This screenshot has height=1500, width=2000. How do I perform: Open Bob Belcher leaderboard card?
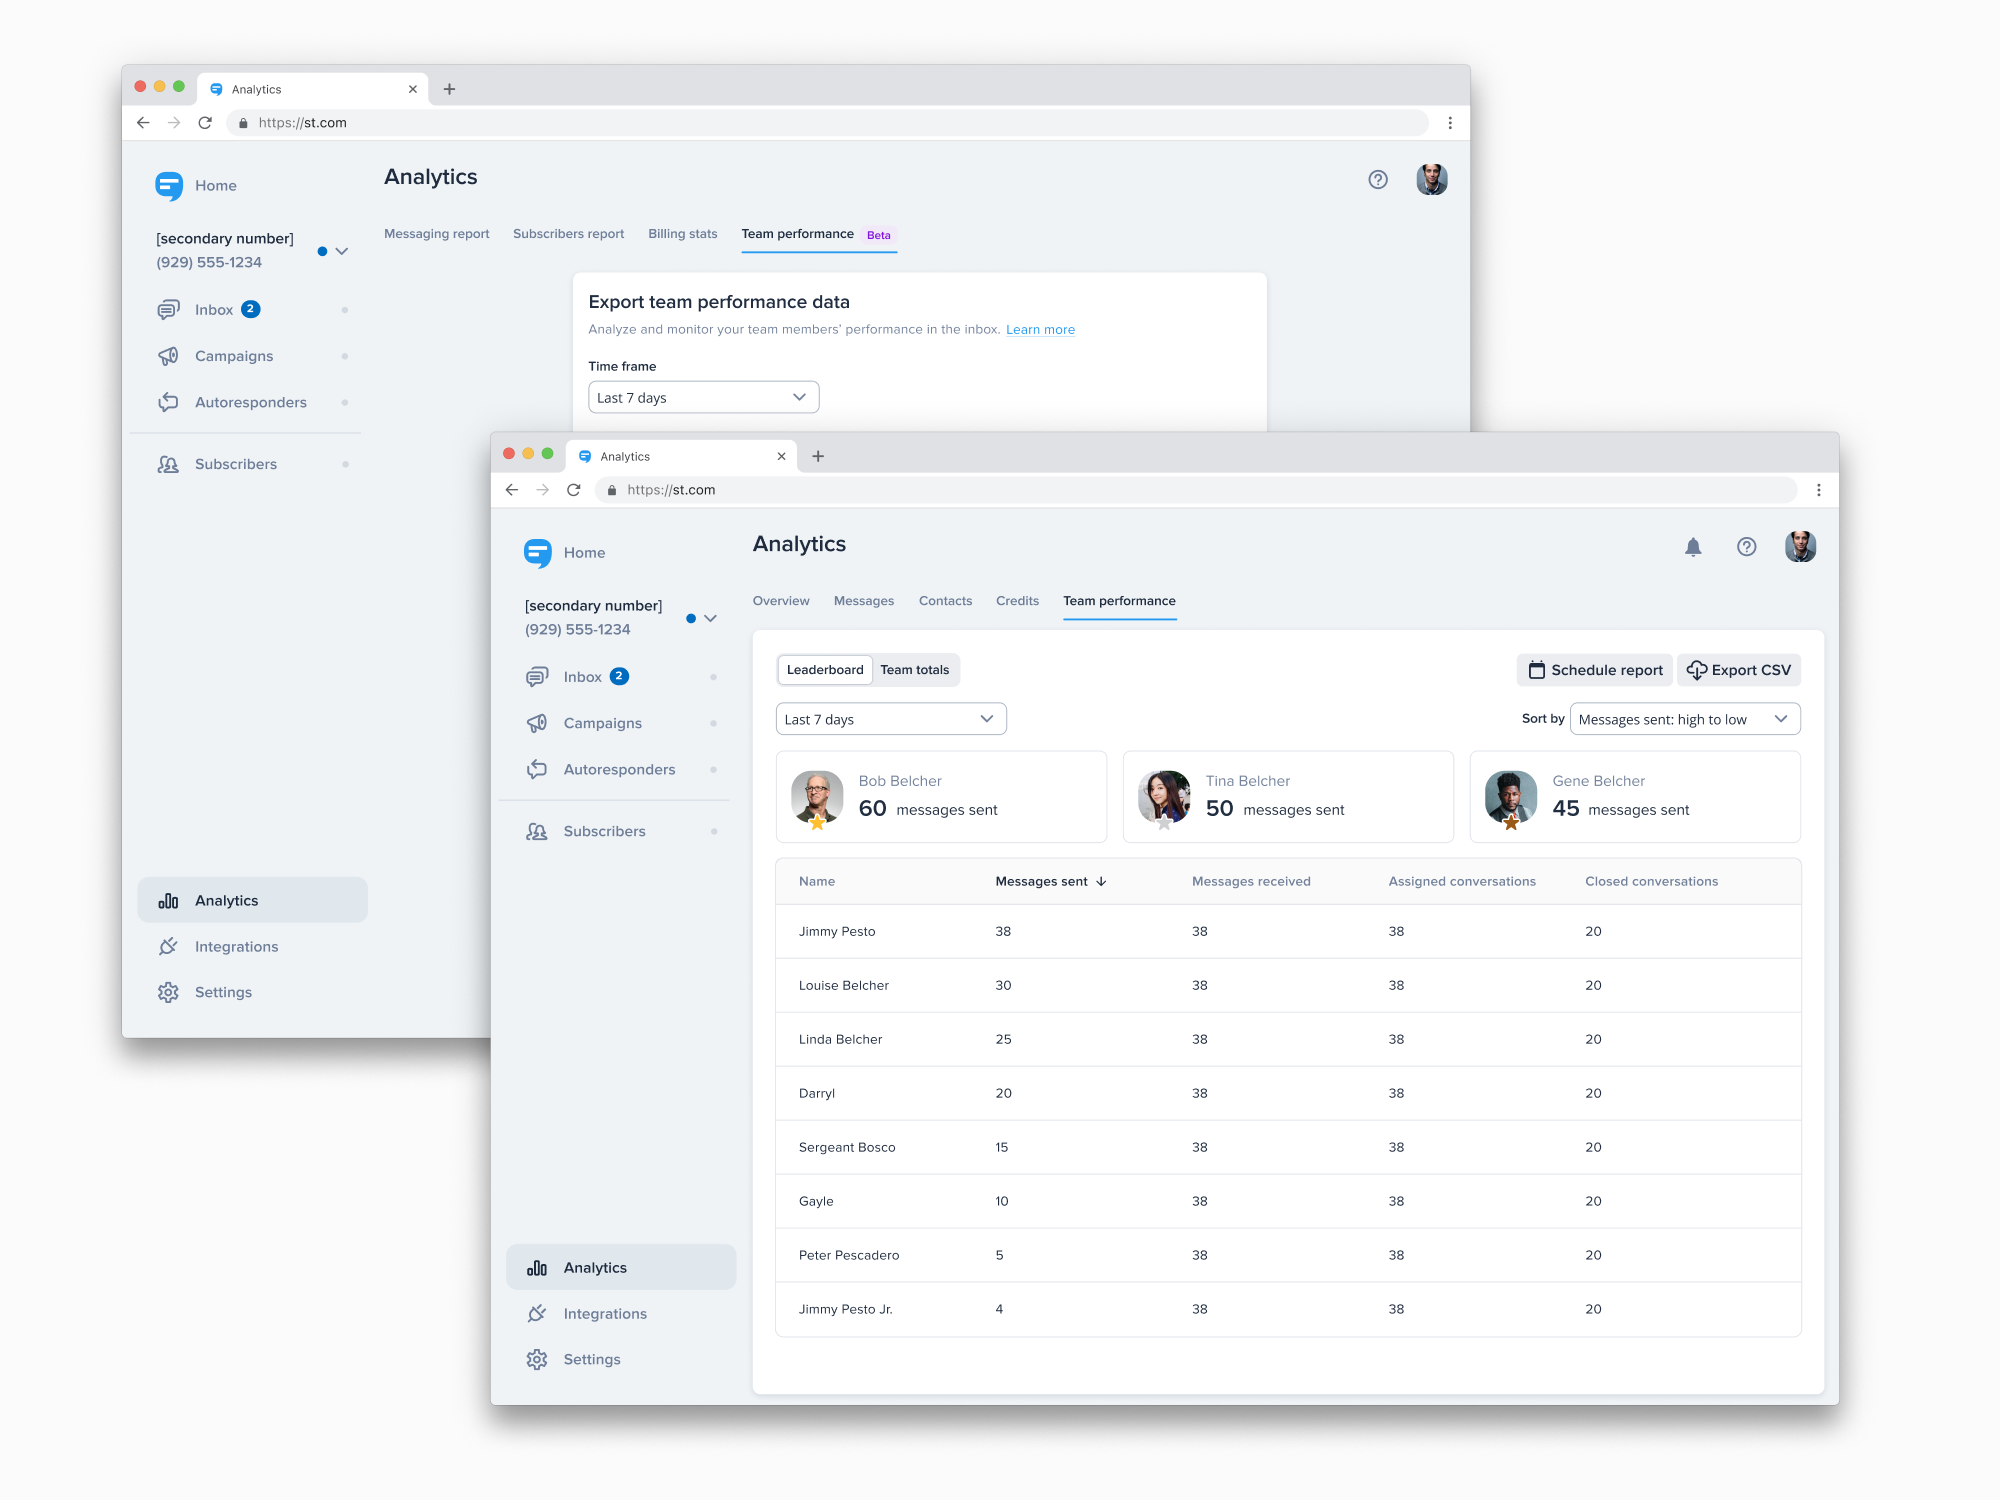coord(941,797)
